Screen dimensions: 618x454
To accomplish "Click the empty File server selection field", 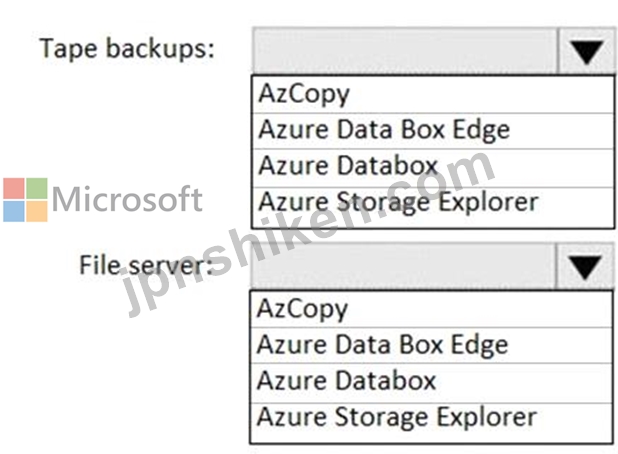I will point(404,266).
